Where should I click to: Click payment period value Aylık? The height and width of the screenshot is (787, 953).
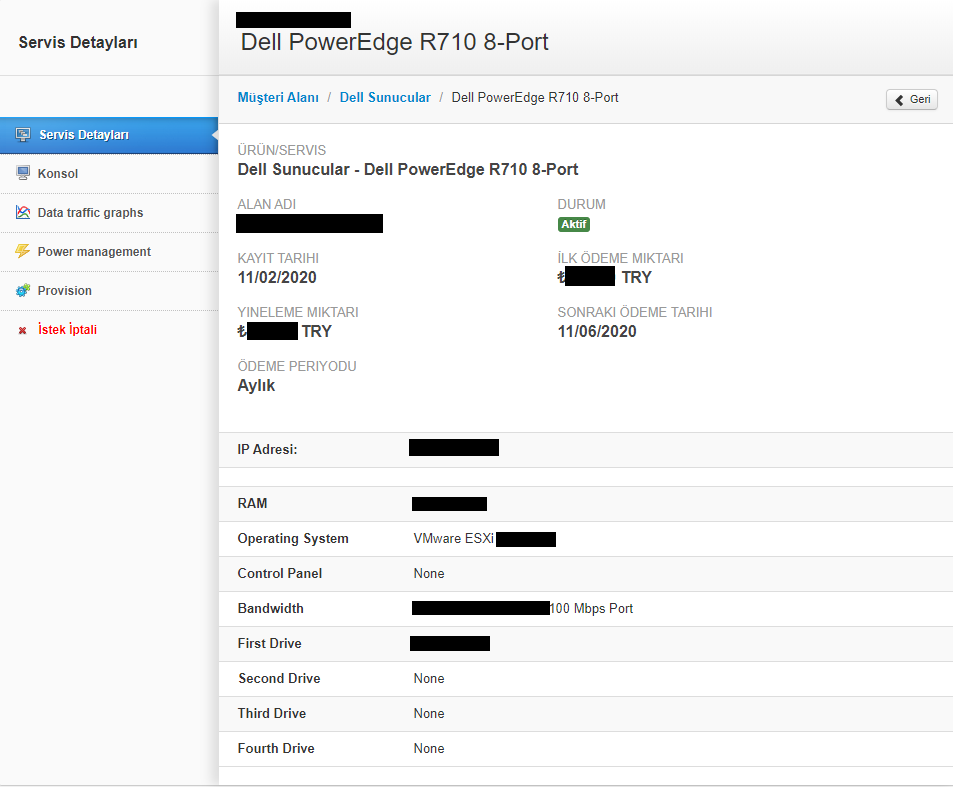point(256,386)
